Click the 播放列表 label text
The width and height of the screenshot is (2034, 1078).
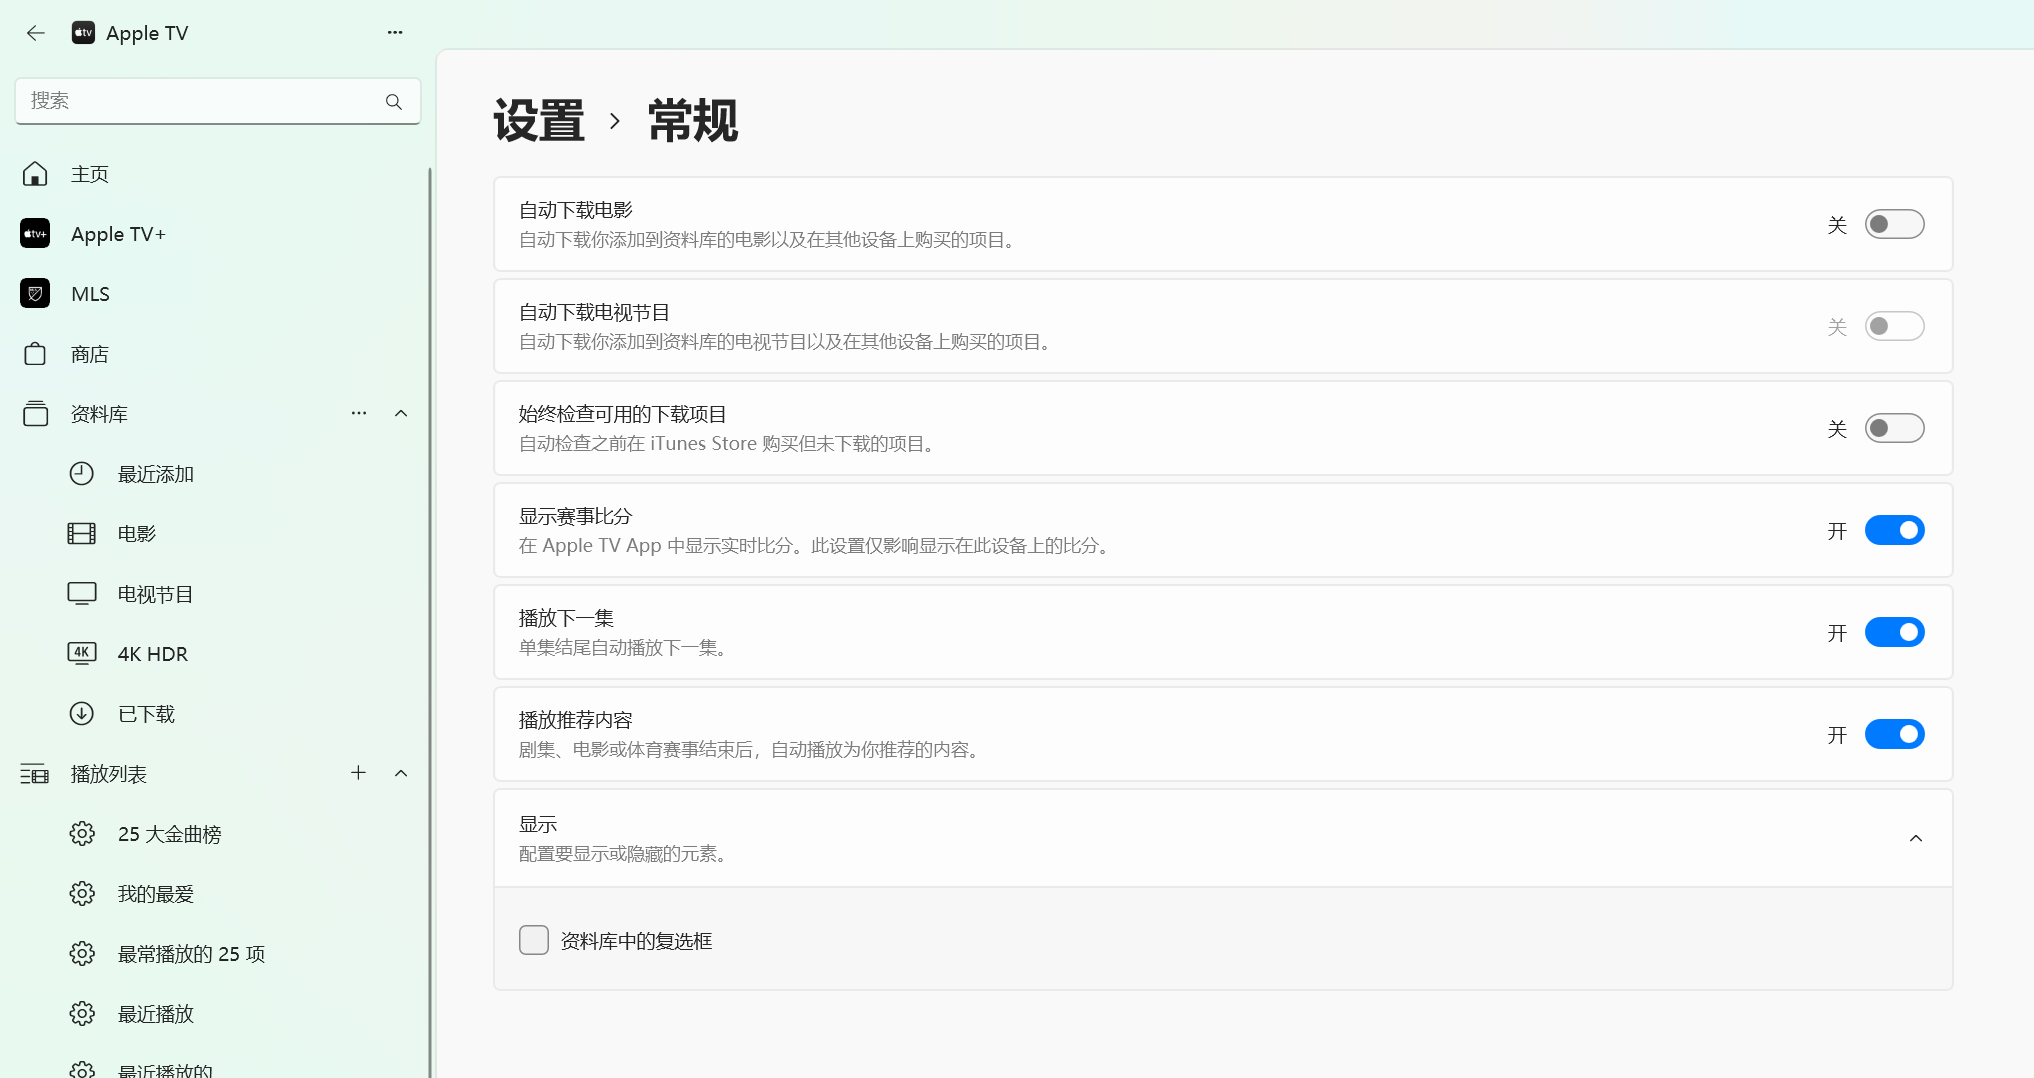(x=109, y=774)
